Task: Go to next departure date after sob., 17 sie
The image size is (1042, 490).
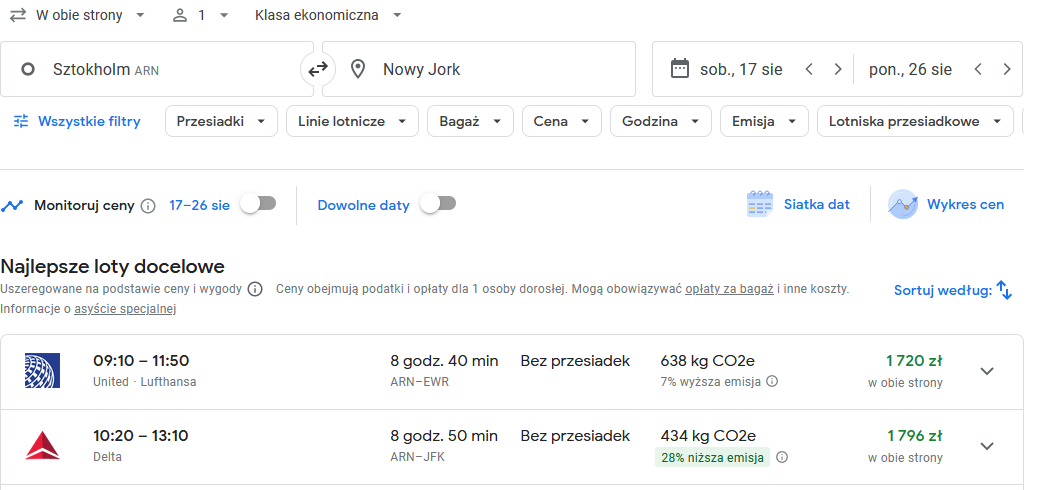Action: pyautogui.click(x=837, y=69)
